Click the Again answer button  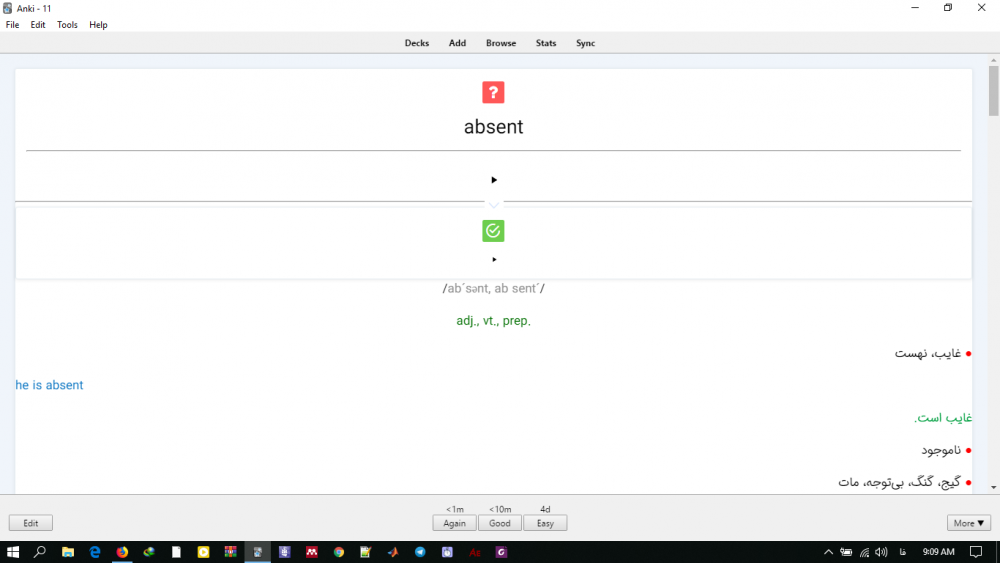tap(454, 523)
